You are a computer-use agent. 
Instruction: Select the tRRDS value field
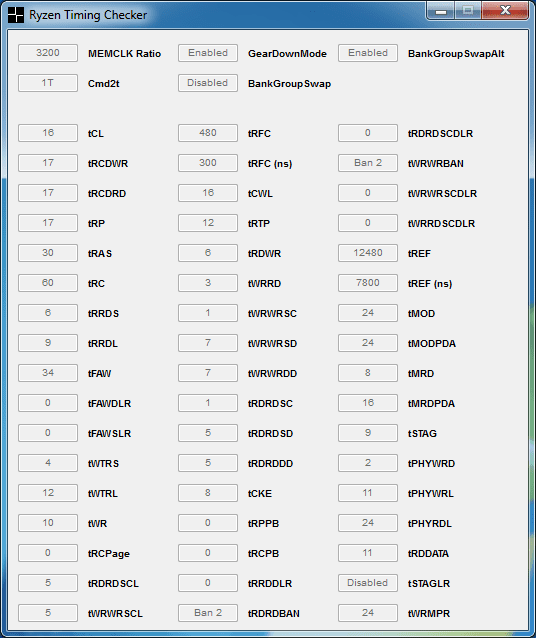coord(48,313)
